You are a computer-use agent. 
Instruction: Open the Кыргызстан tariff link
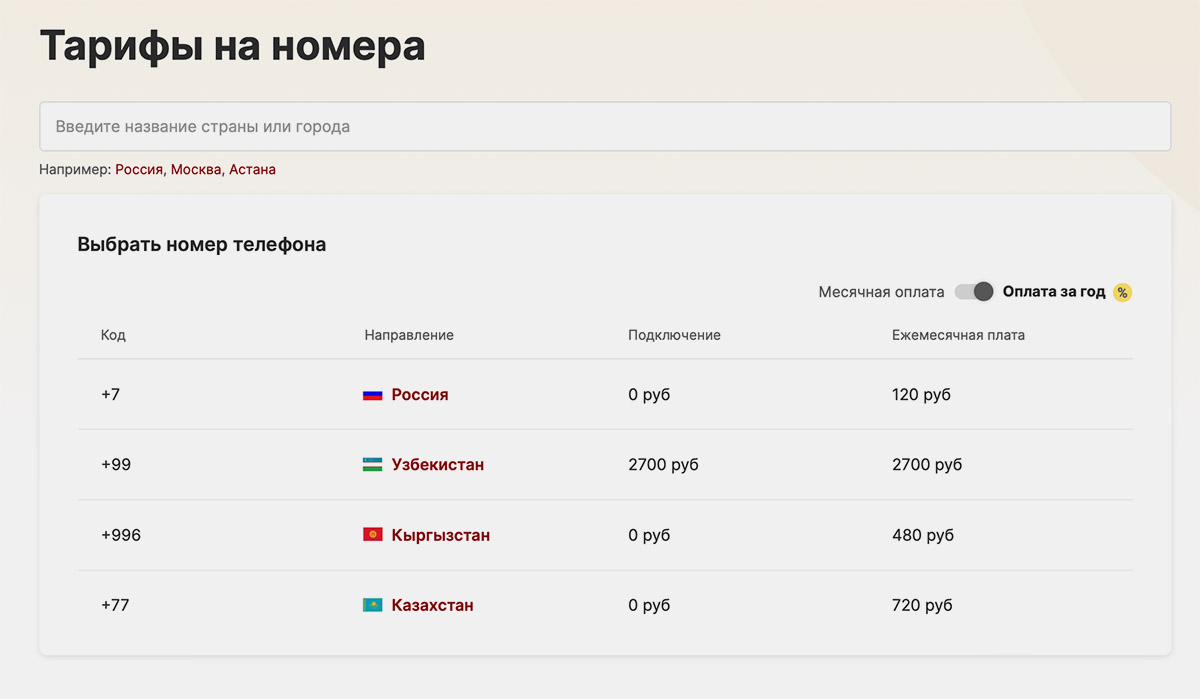tap(441, 535)
